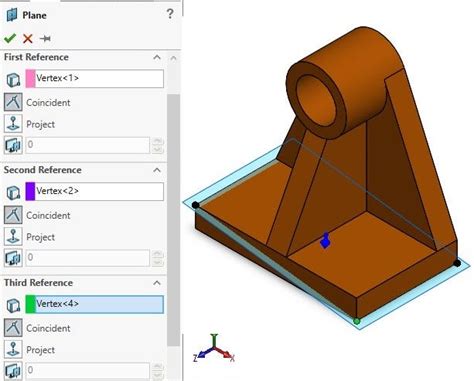Click the XYZ orientation triad

[x=214, y=349]
